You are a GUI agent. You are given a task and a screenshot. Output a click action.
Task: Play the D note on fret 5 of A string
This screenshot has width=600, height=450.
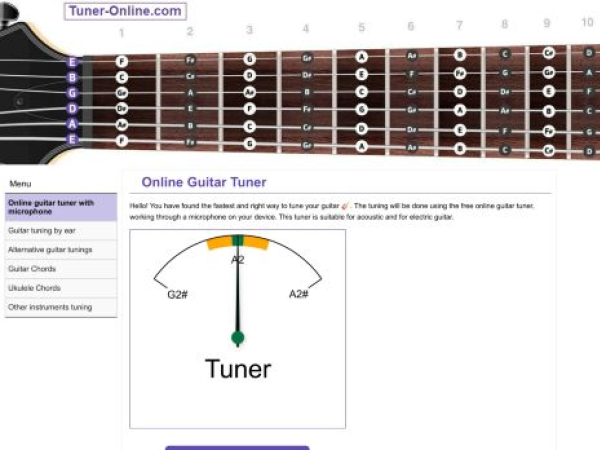coord(361,128)
